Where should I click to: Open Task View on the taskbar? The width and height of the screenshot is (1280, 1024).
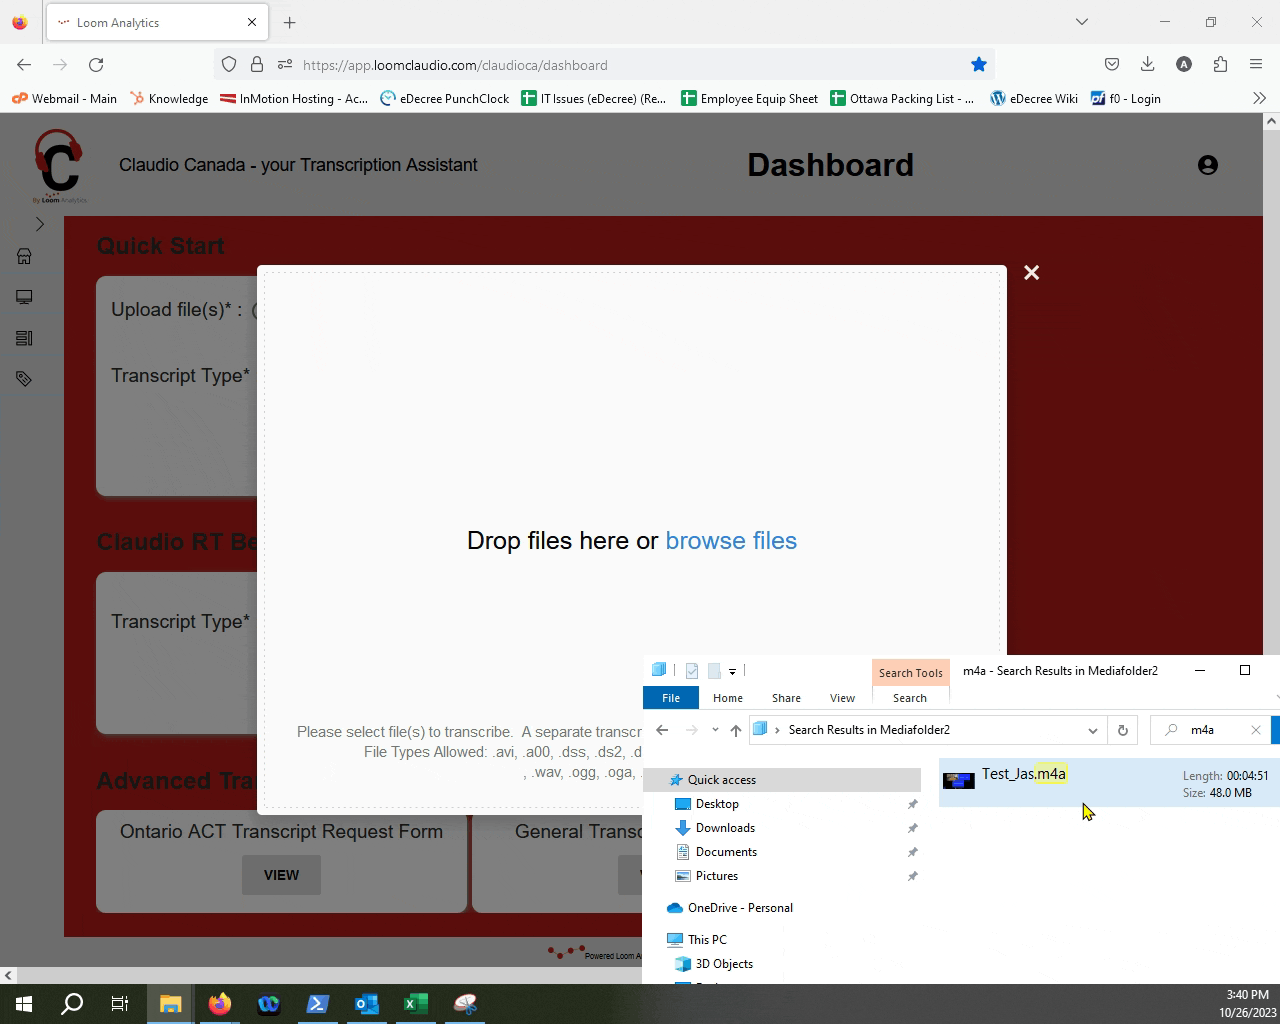tap(120, 1004)
